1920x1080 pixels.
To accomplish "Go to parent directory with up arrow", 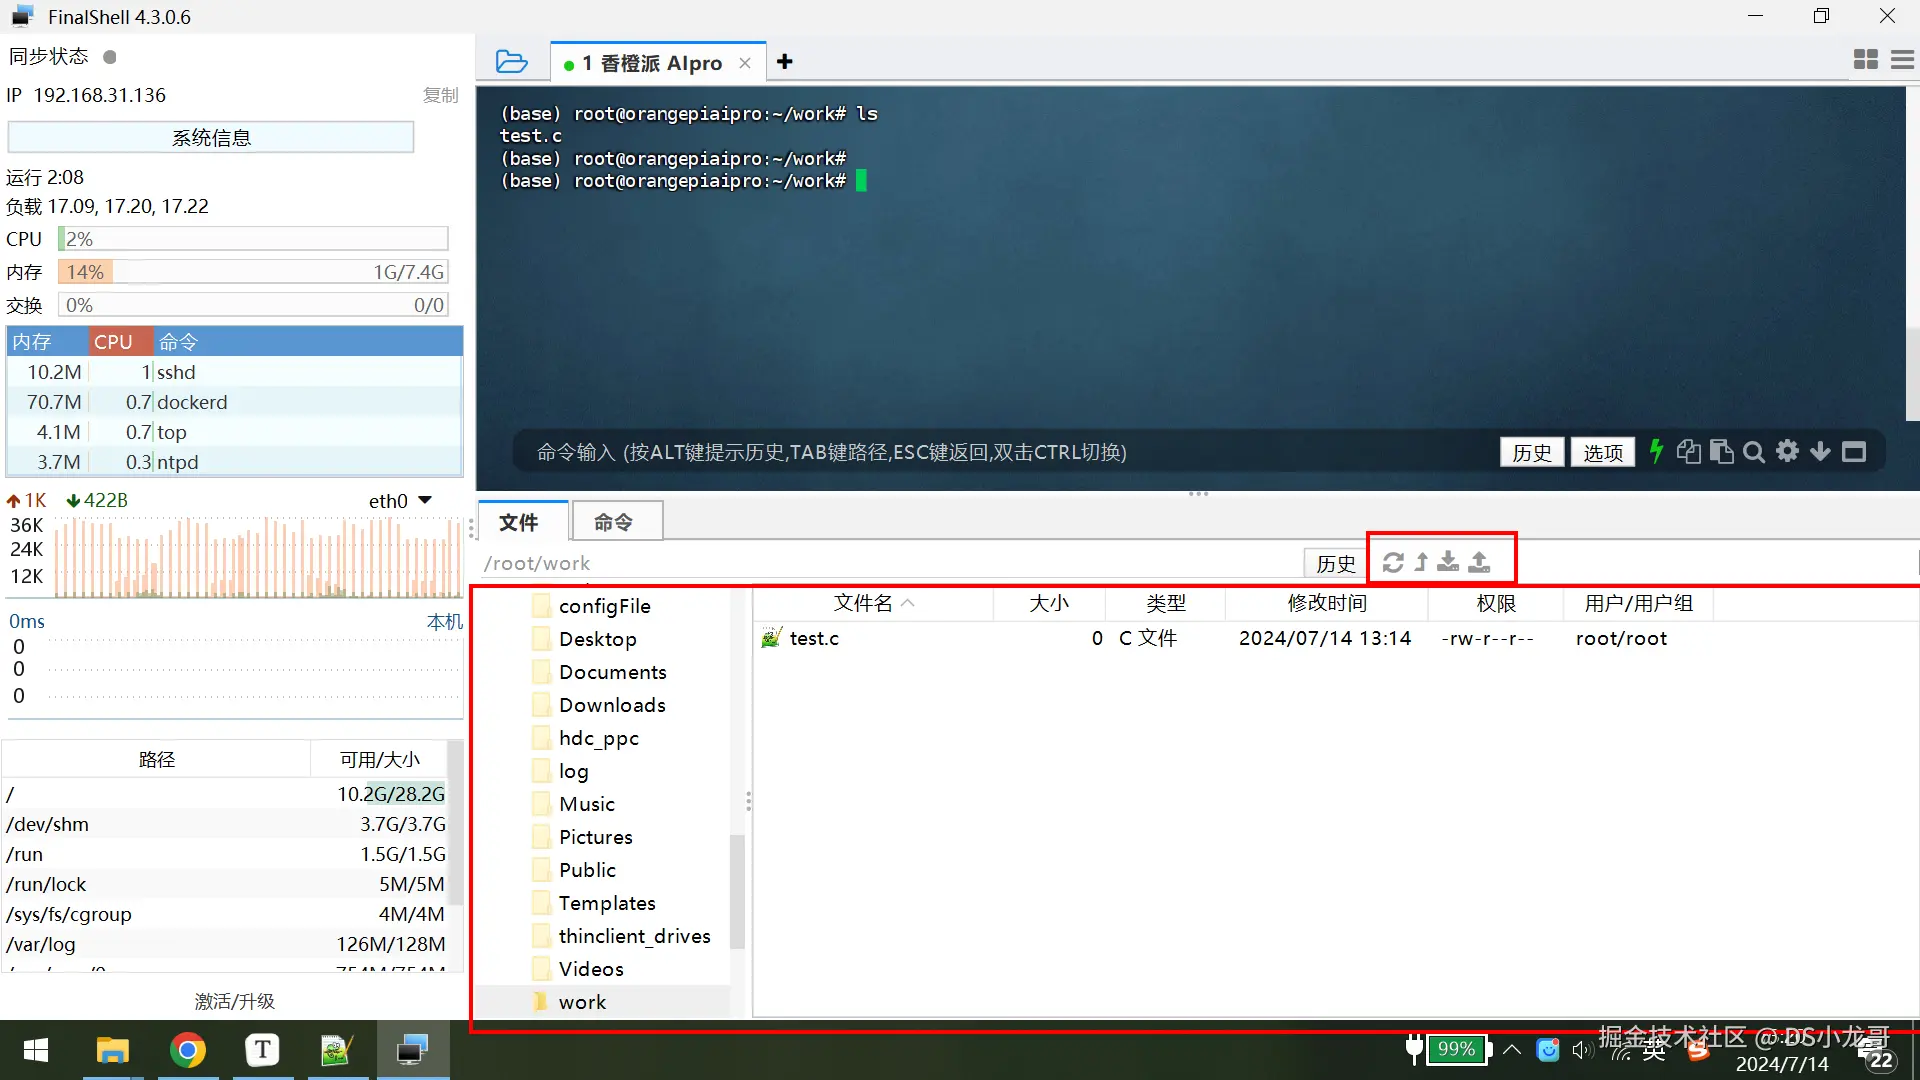I will pyautogui.click(x=1421, y=563).
